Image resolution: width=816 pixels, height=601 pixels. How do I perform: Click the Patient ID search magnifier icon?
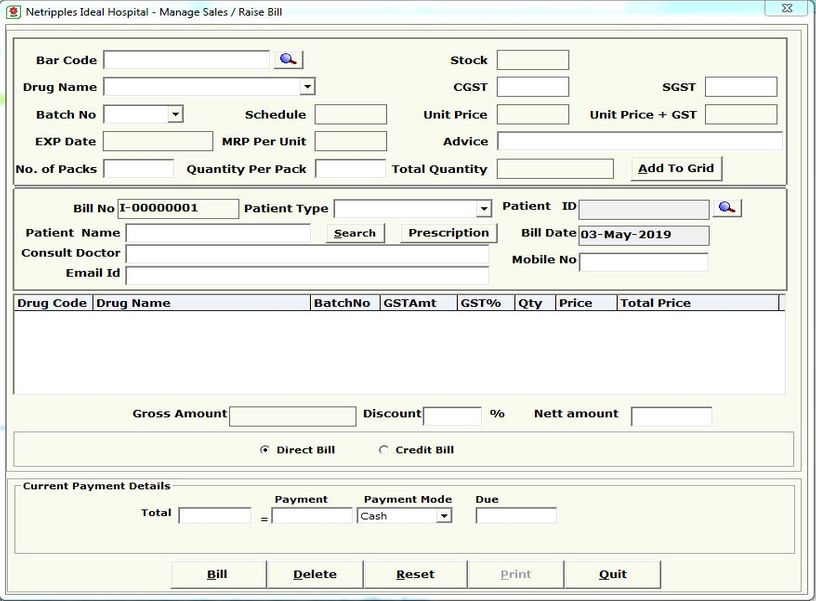tap(727, 208)
